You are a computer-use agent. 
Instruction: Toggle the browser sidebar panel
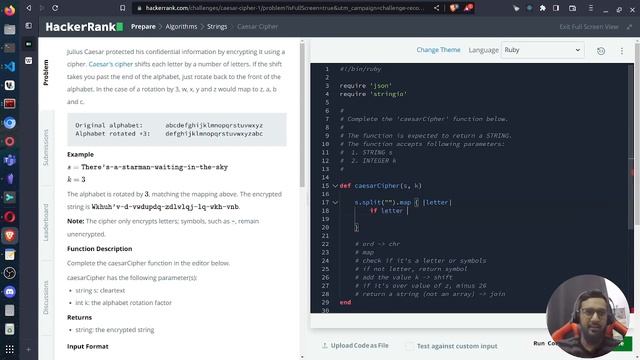[x=556, y=8]
